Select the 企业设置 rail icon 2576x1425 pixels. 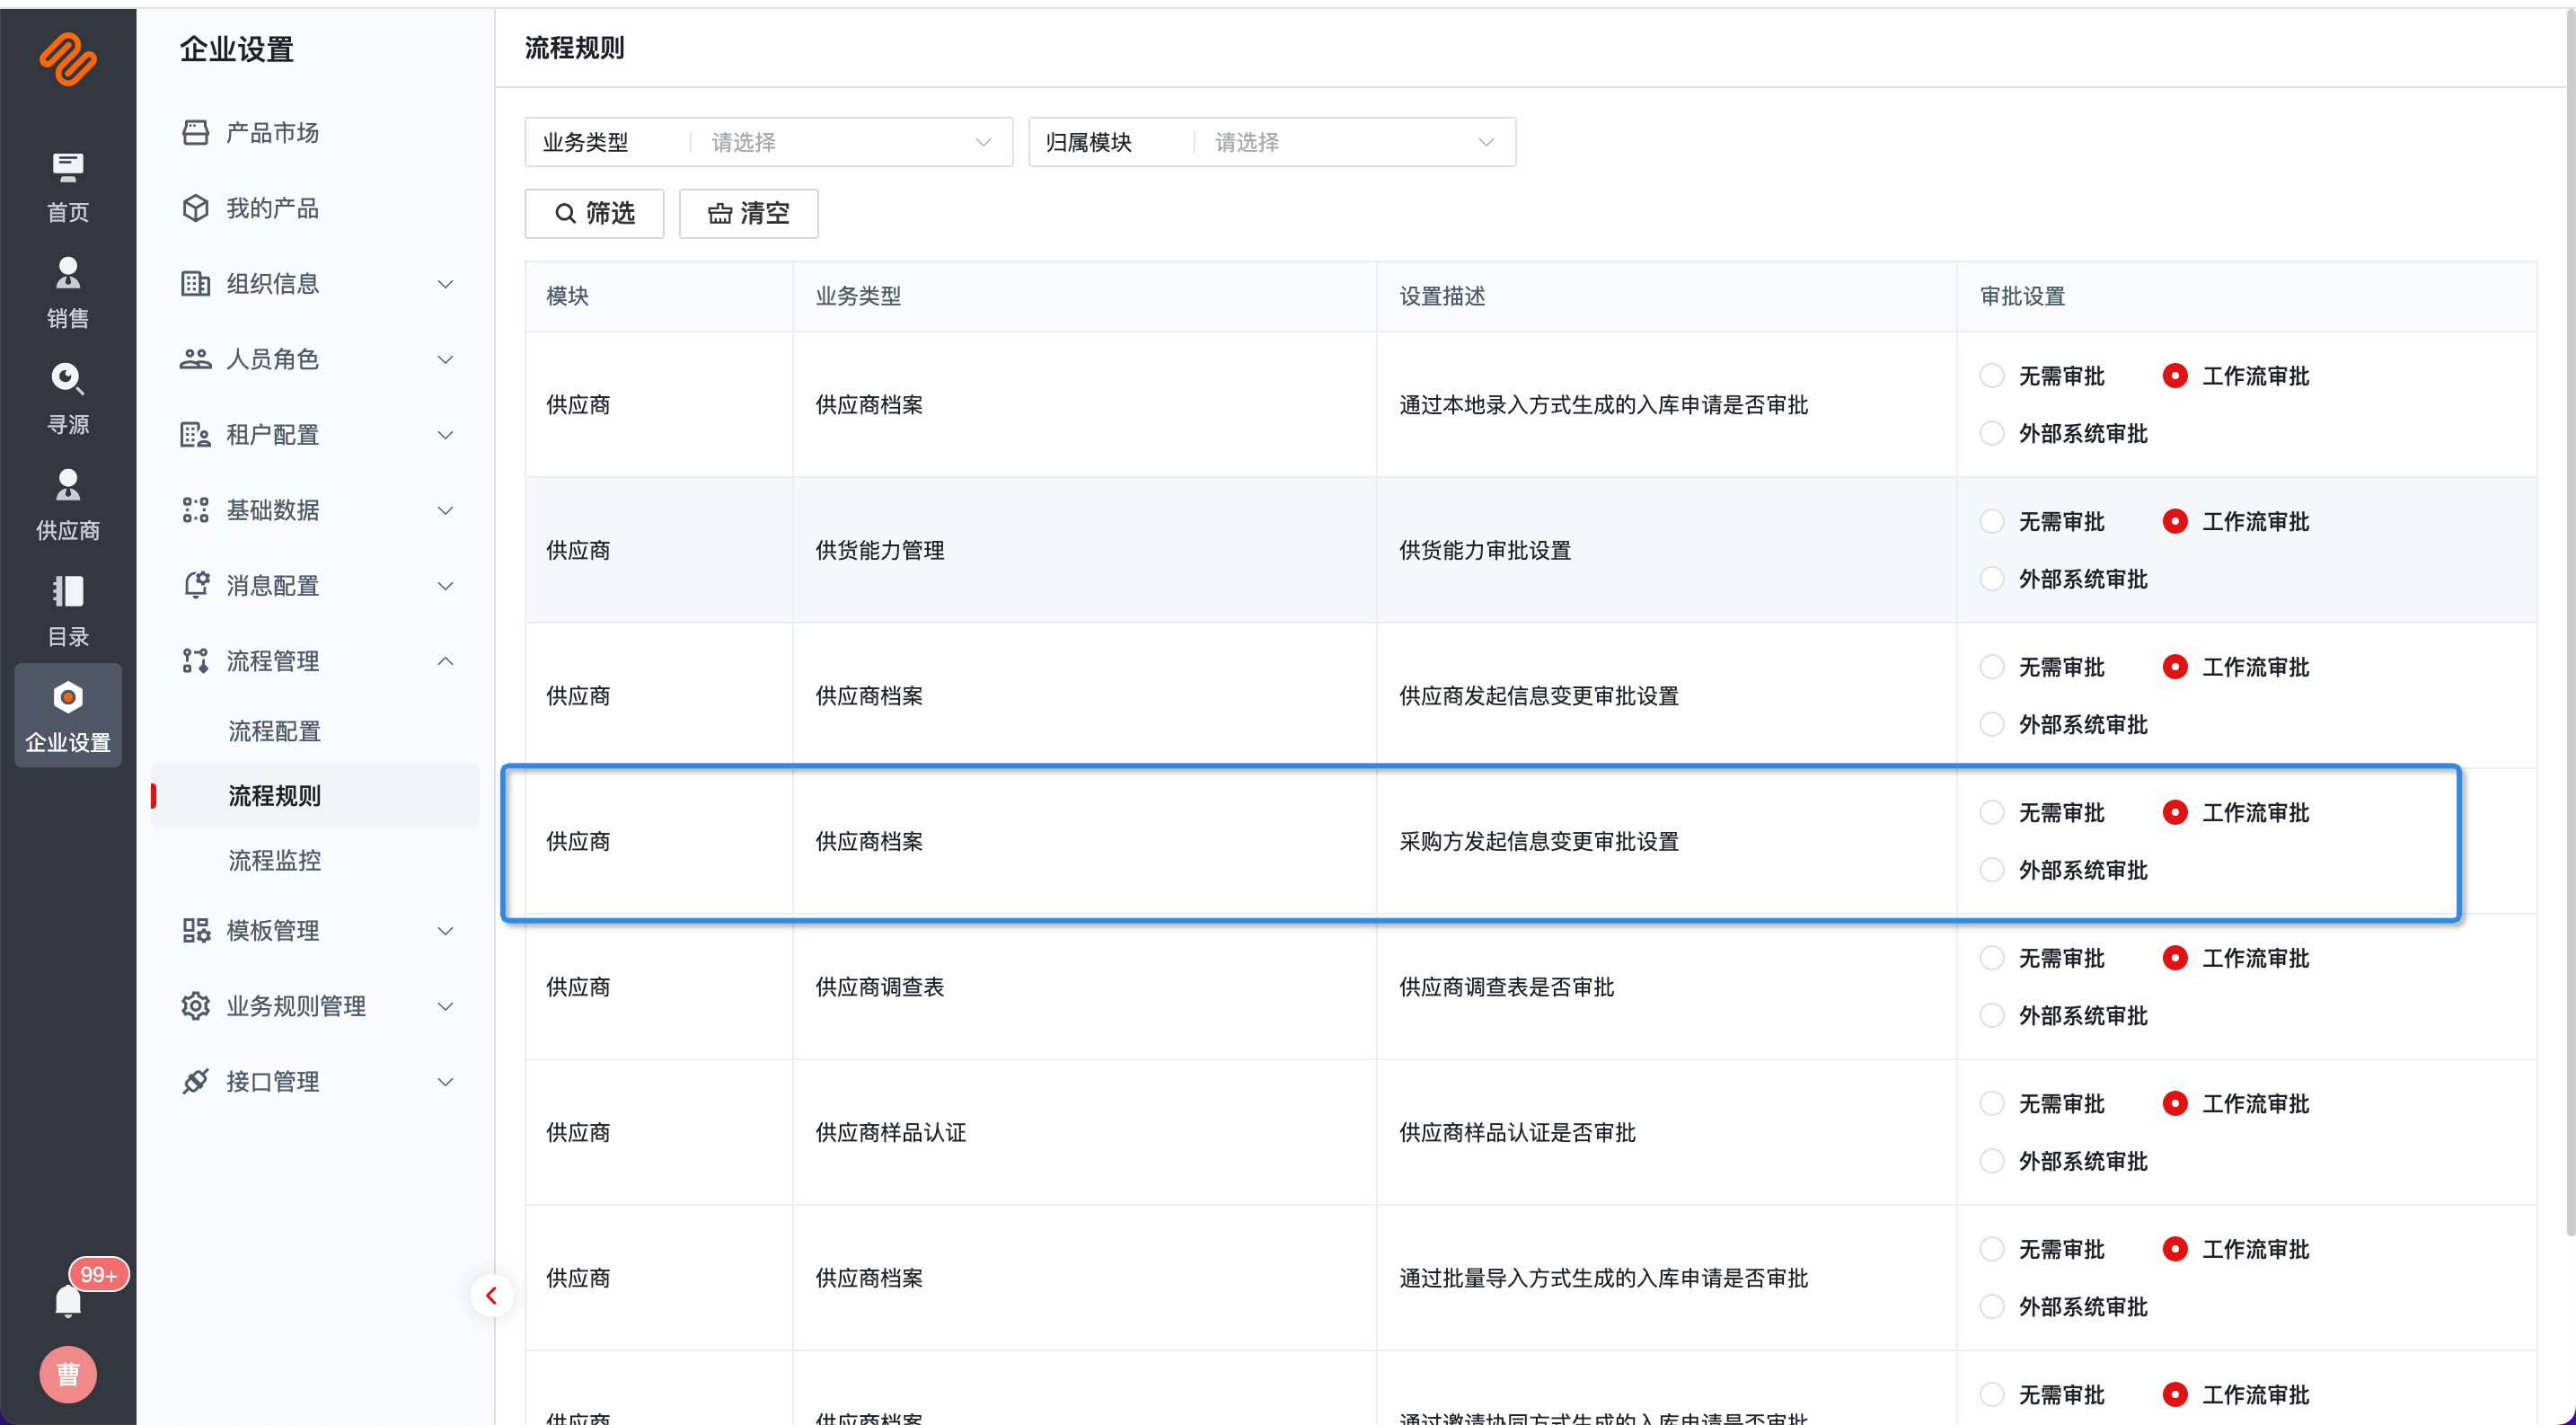68,716
